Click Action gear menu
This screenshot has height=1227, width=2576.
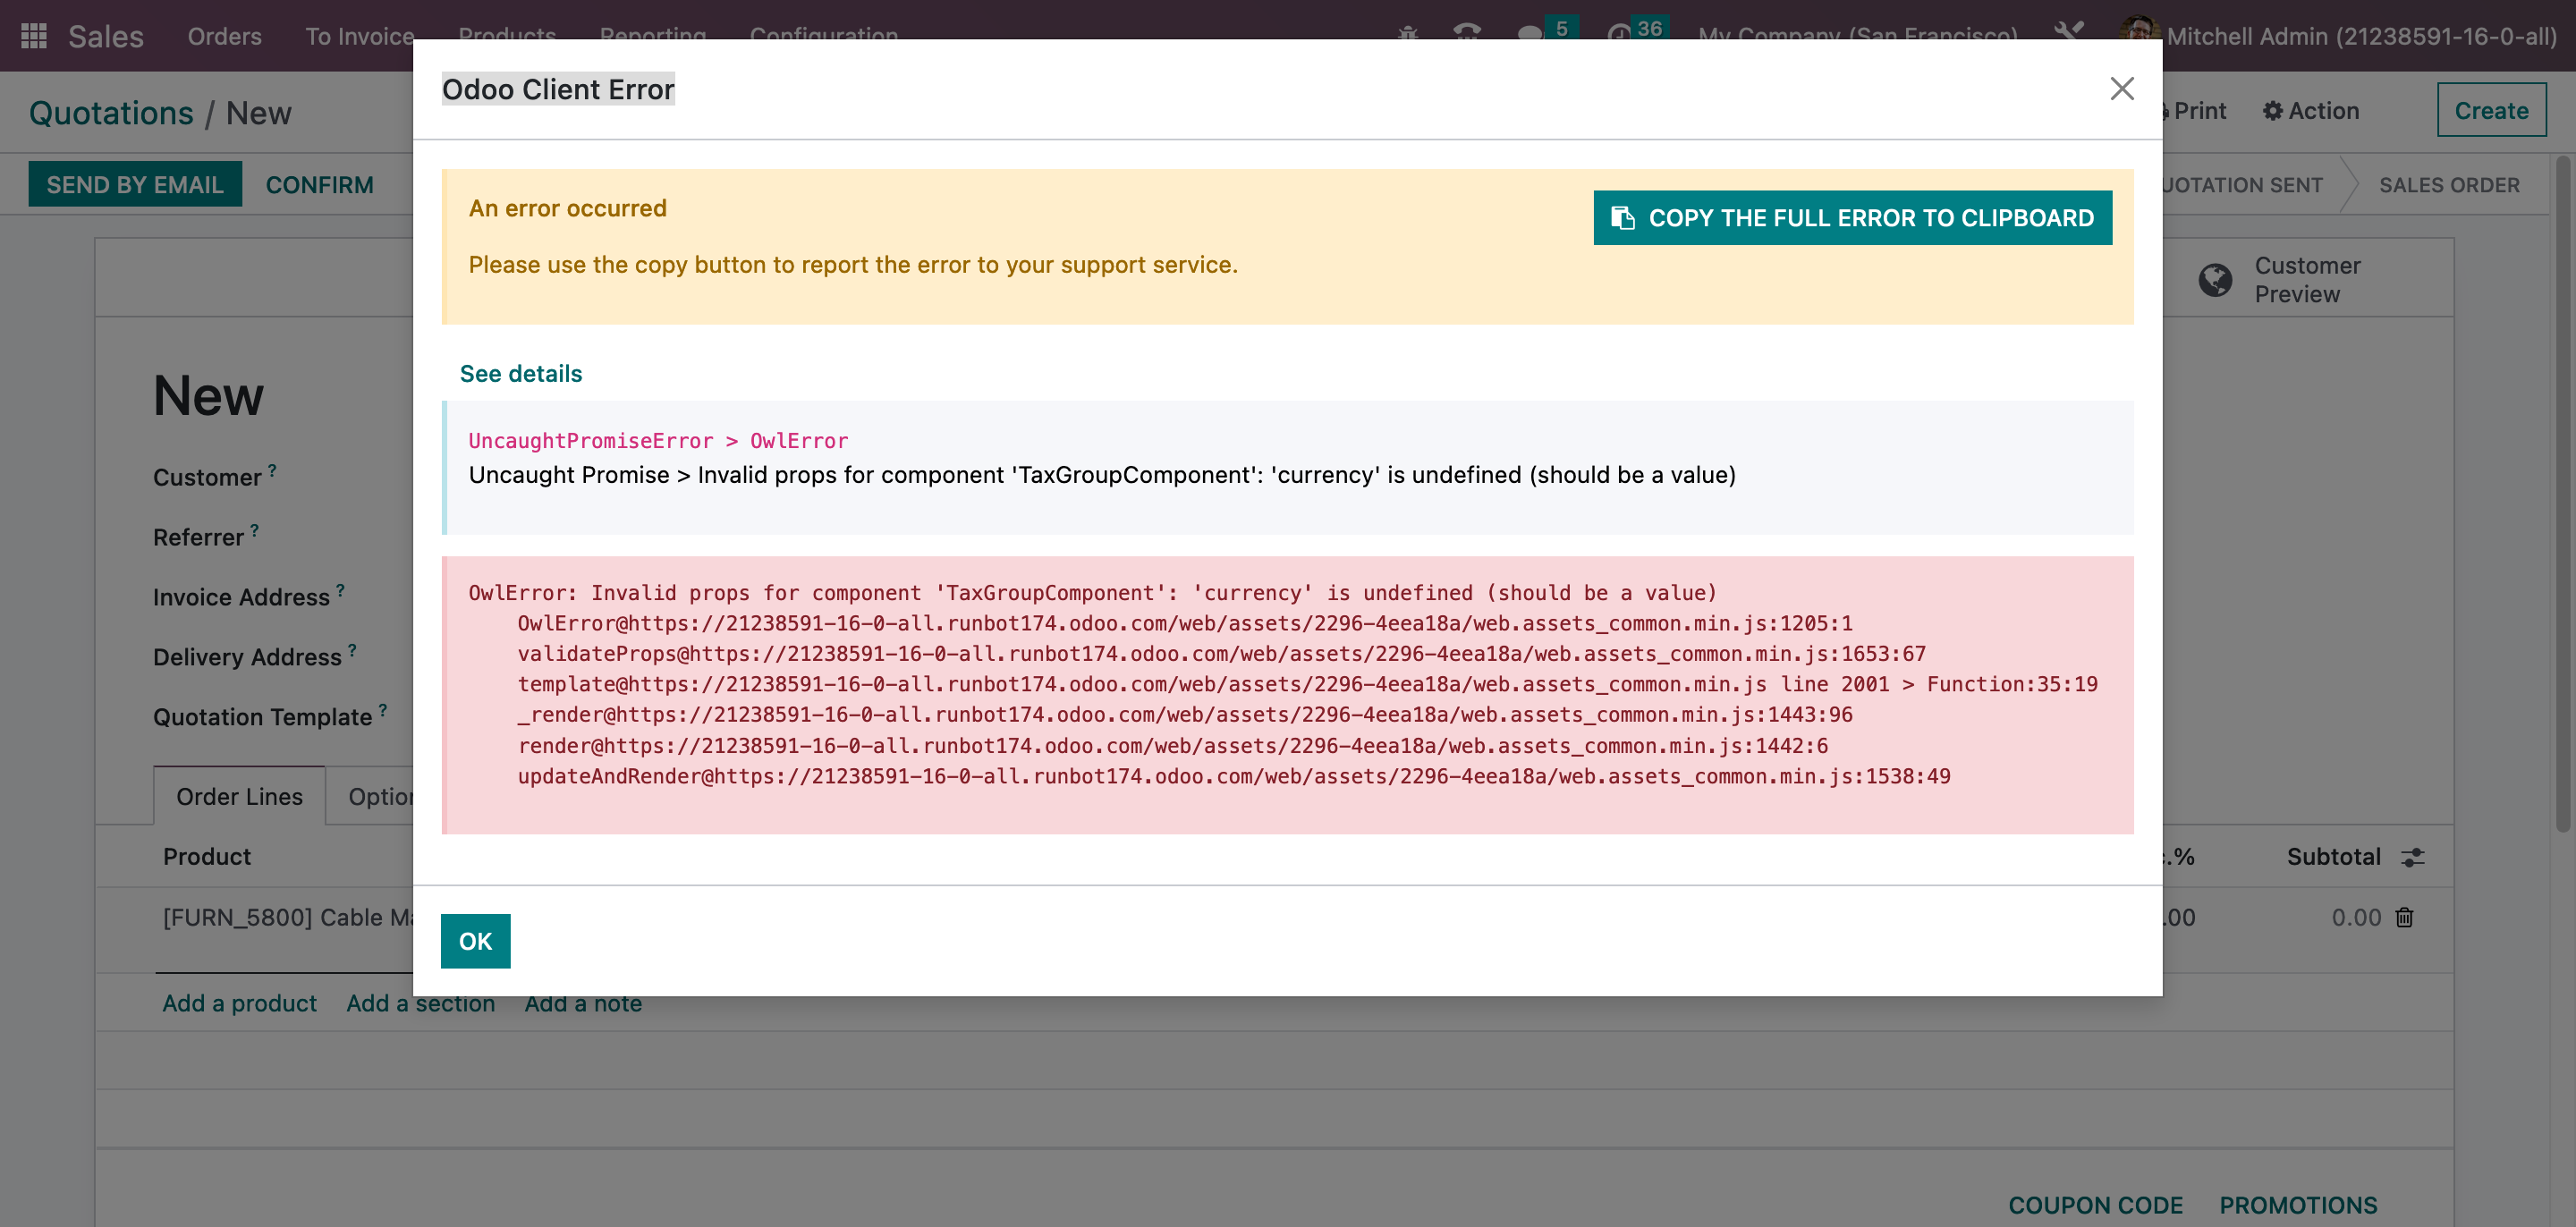tap(2311, 111)
